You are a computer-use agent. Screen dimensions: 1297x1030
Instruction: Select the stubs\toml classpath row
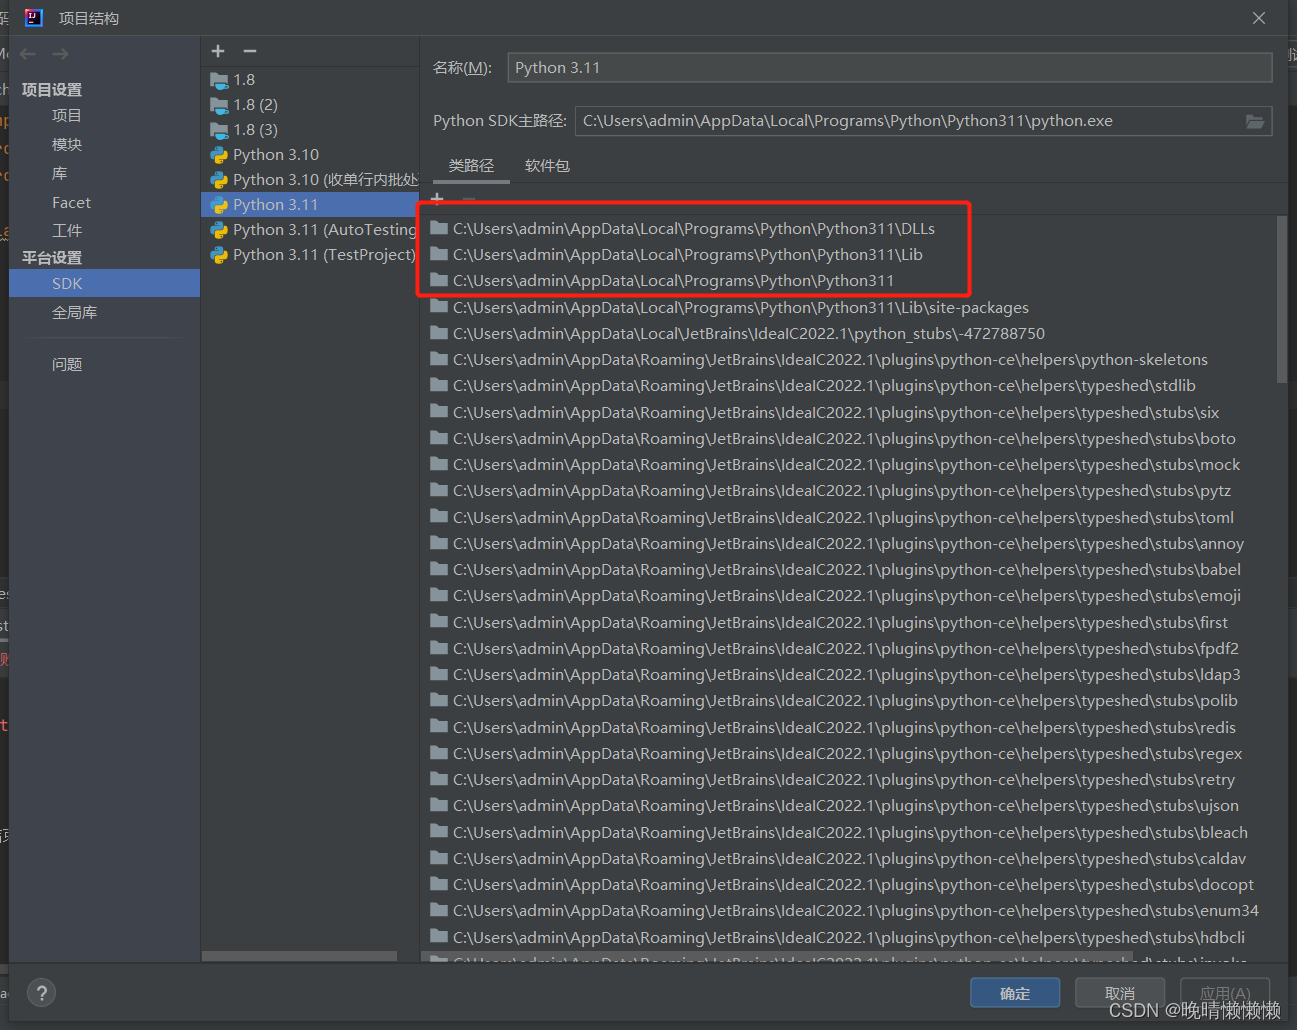click(850, 518)
